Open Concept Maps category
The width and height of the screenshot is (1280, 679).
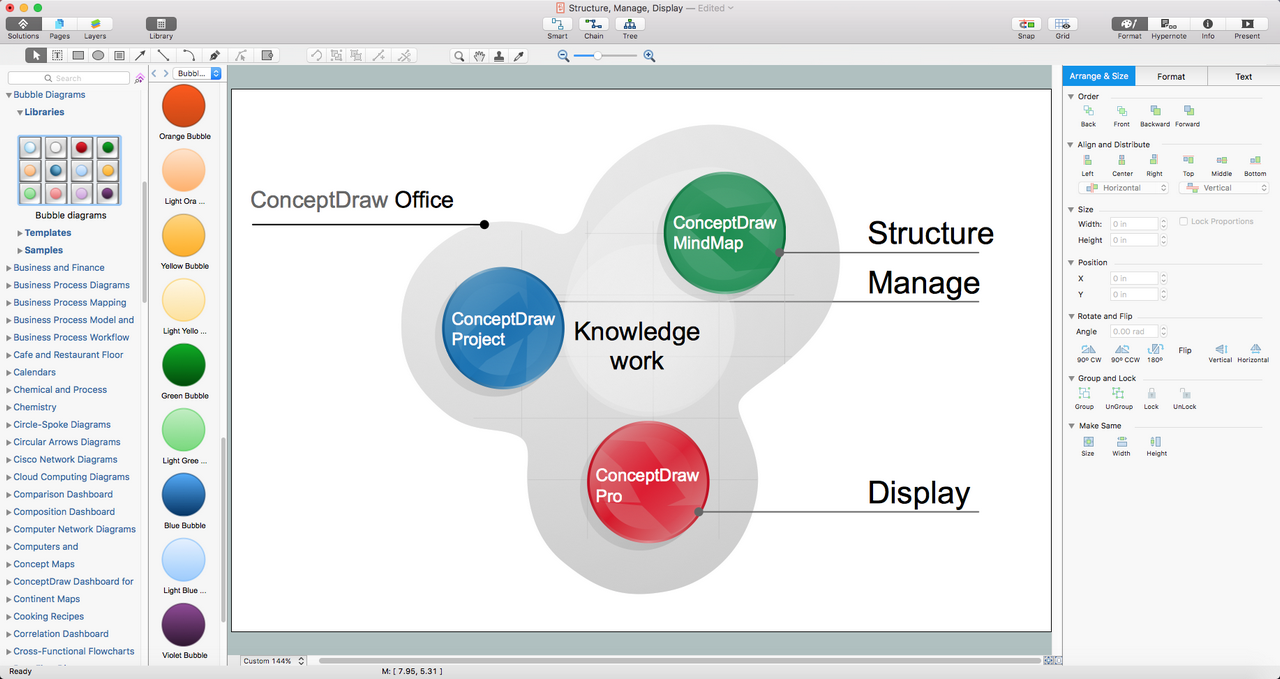pyautogui.click(x=44, y=564)
